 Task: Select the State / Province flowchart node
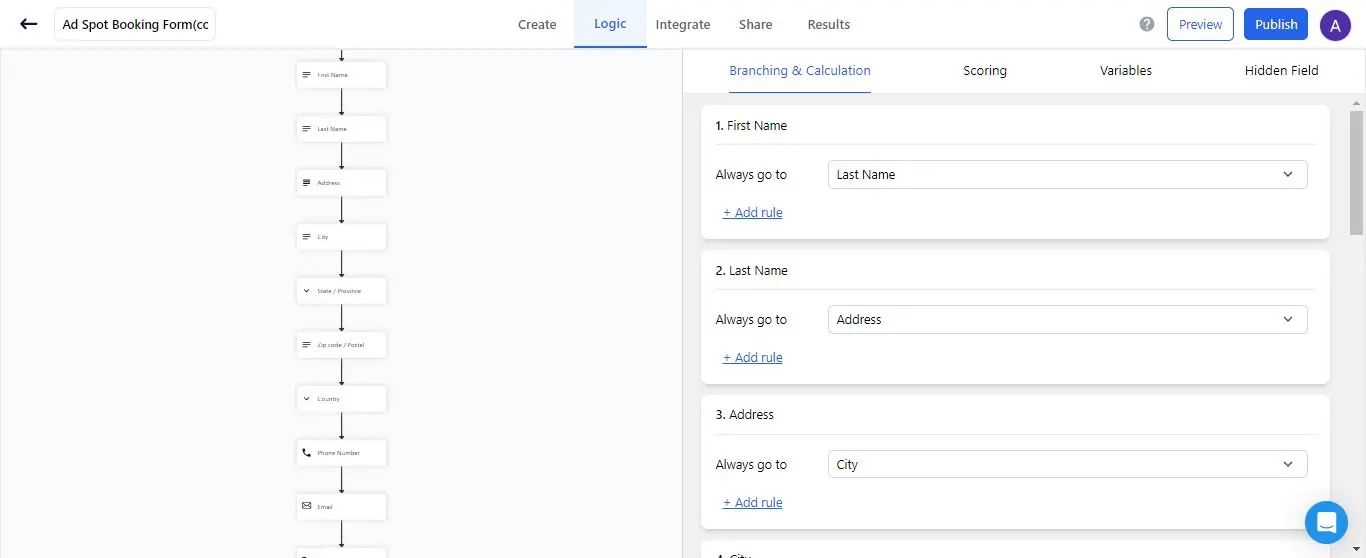341,291
